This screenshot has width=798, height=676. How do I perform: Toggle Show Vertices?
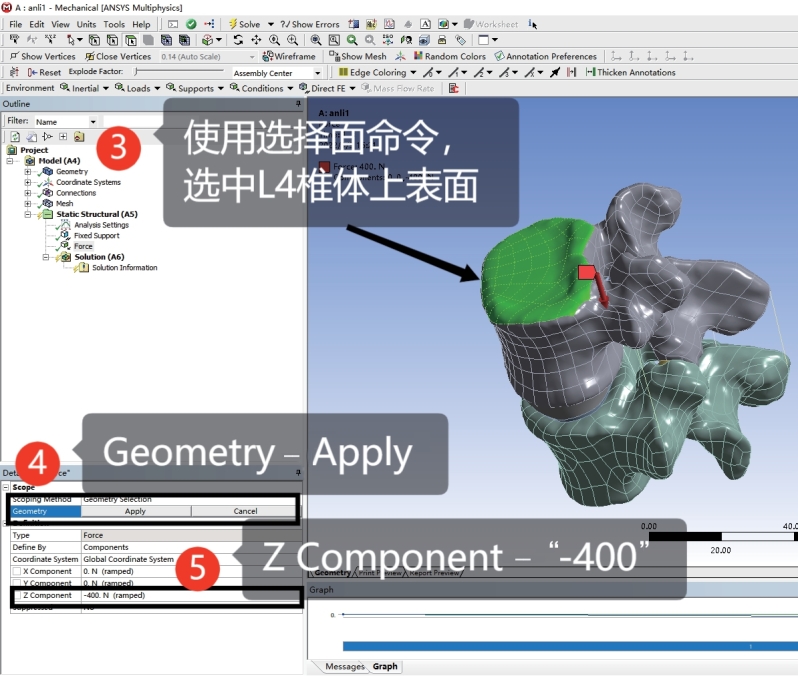(x=43, y=56)
